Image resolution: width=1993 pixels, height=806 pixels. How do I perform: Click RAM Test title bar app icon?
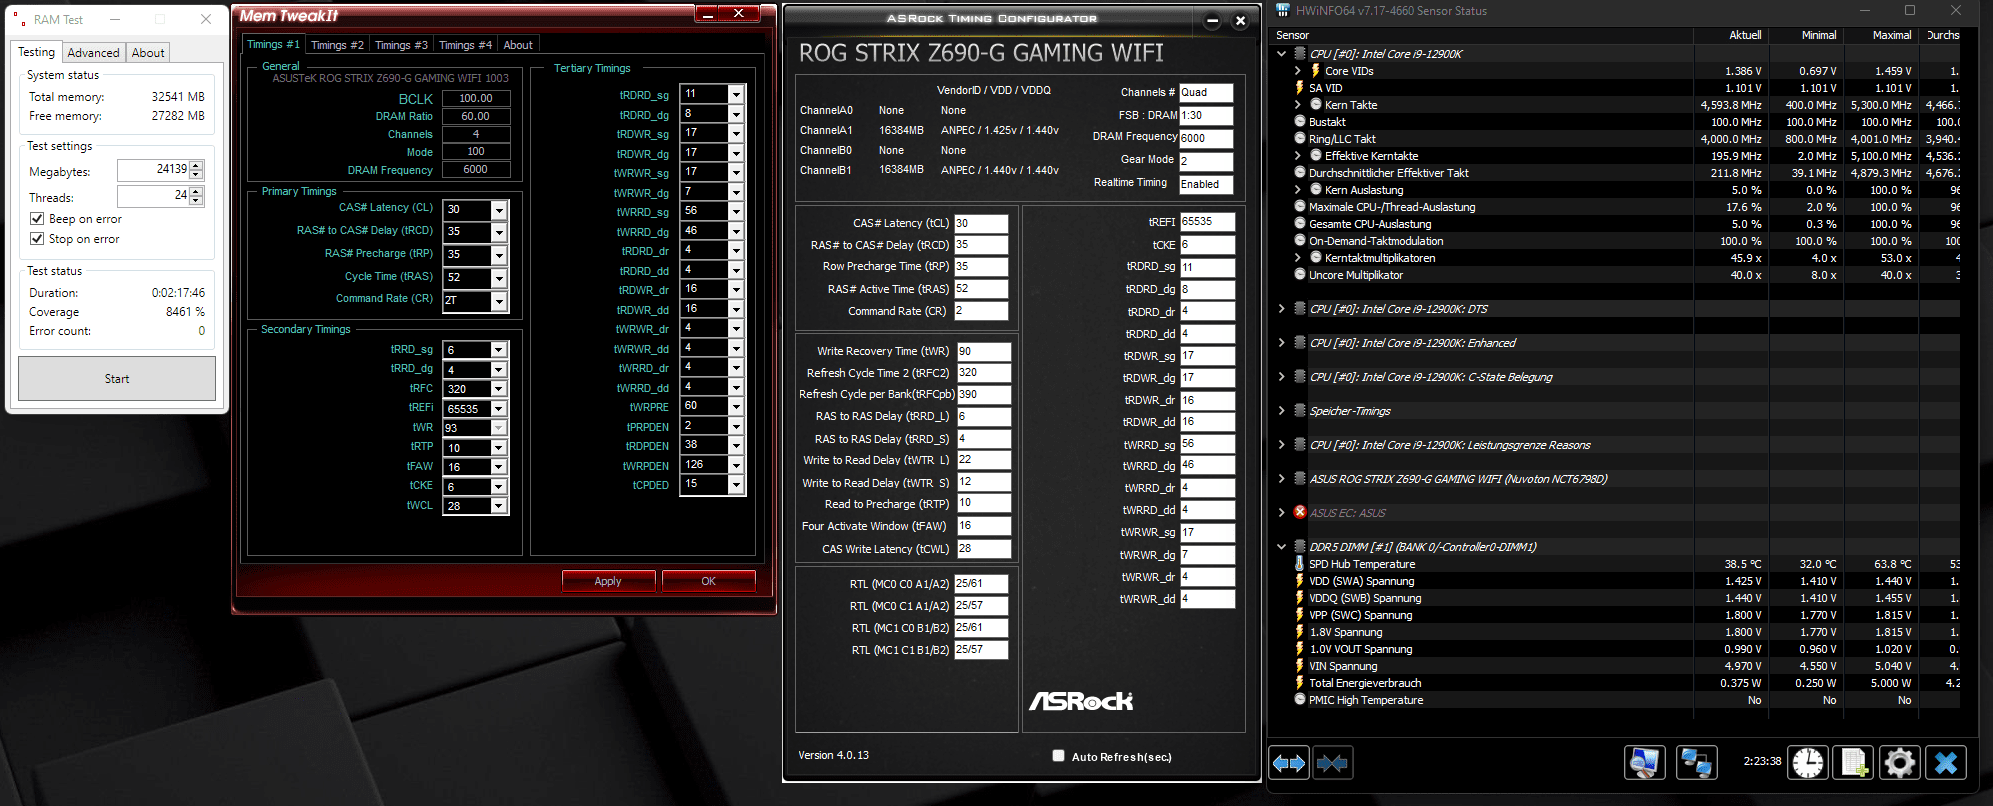20,19
